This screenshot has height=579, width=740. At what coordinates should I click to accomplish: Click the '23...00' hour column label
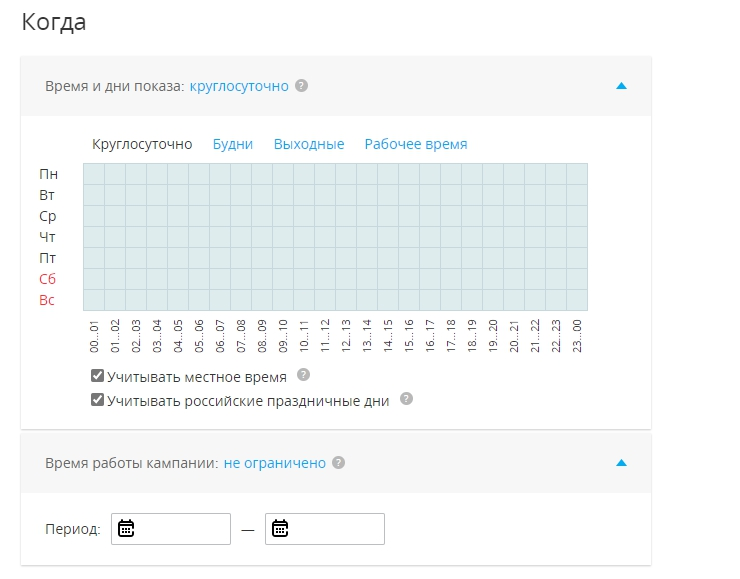577,336
